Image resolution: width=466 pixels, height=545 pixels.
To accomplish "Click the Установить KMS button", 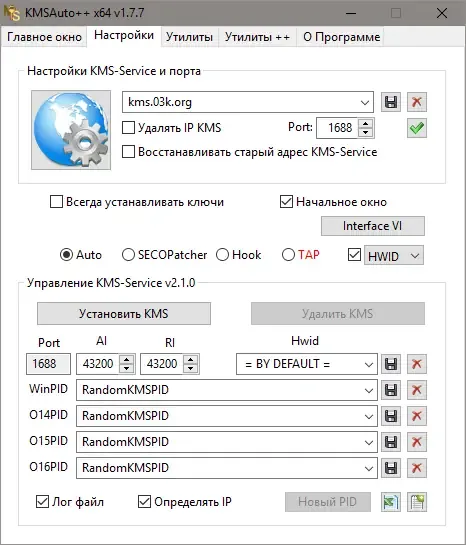I will point(124,314).
